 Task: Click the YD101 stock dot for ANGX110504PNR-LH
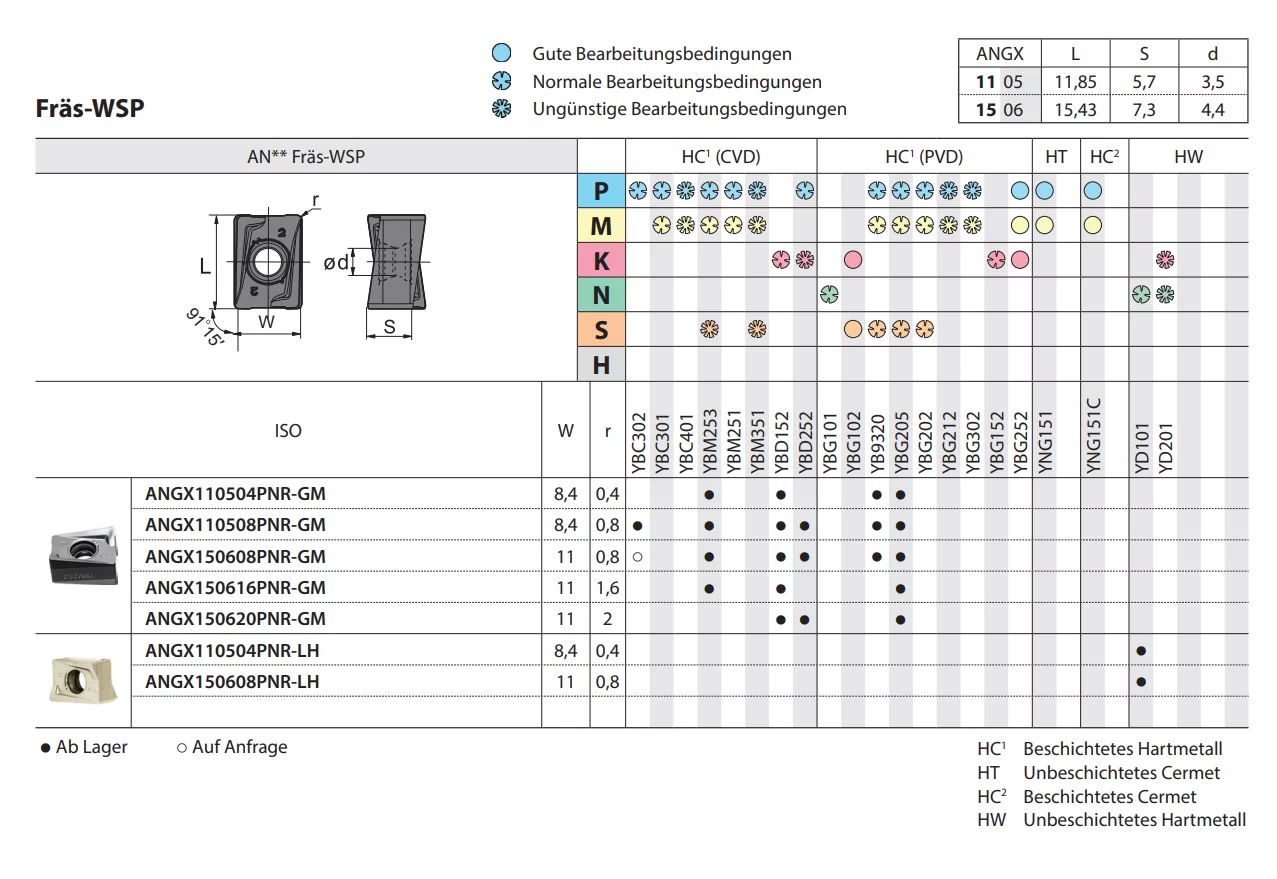tap(1141, 651)
